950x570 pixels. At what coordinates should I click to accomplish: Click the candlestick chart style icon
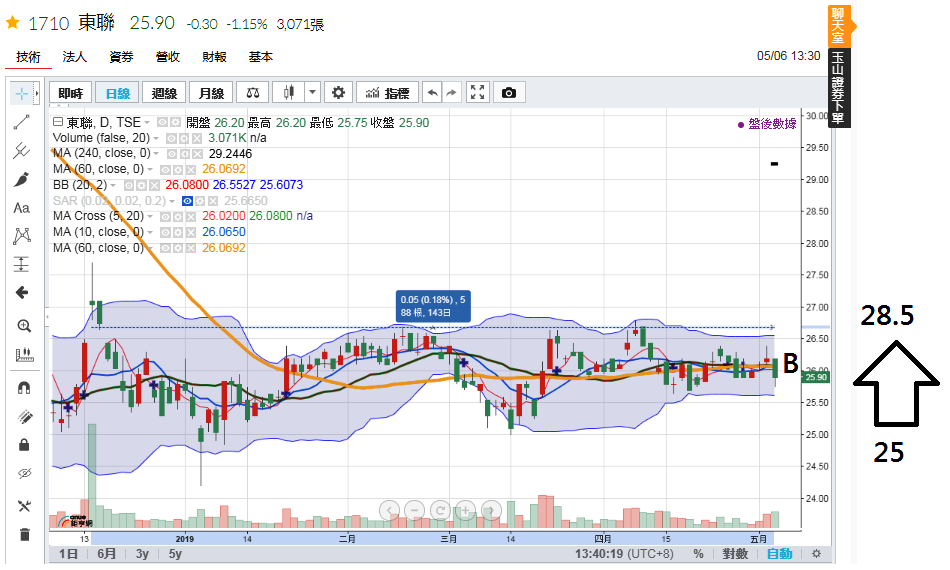pyautogui.click(x=289, y=93)
